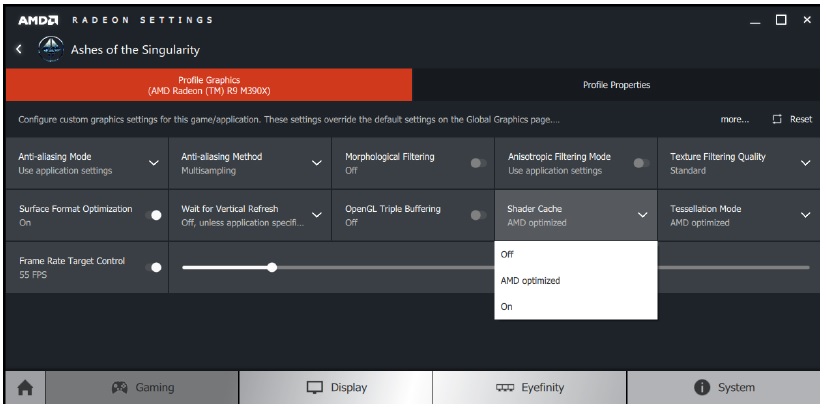
Task: Click the Gaming controller icon
Action: pyautogui.click(x=120, y=388)
